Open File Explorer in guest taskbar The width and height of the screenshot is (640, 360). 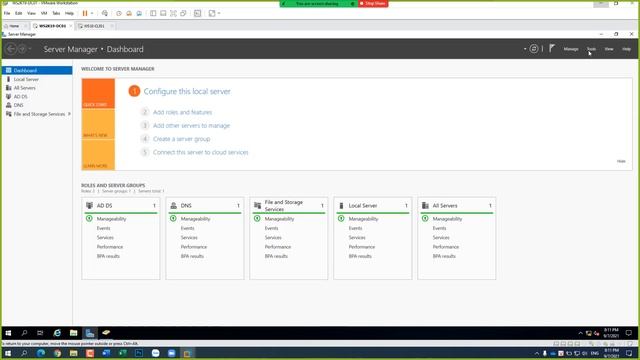pos(73,333)
